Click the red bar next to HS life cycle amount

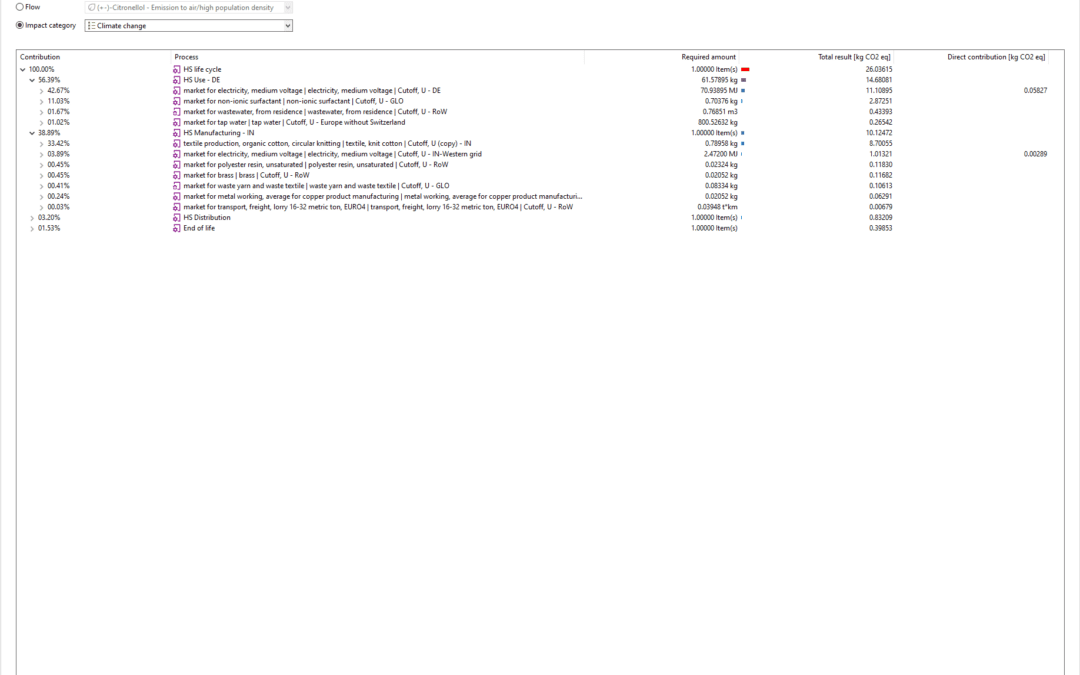tap(745, 70)
